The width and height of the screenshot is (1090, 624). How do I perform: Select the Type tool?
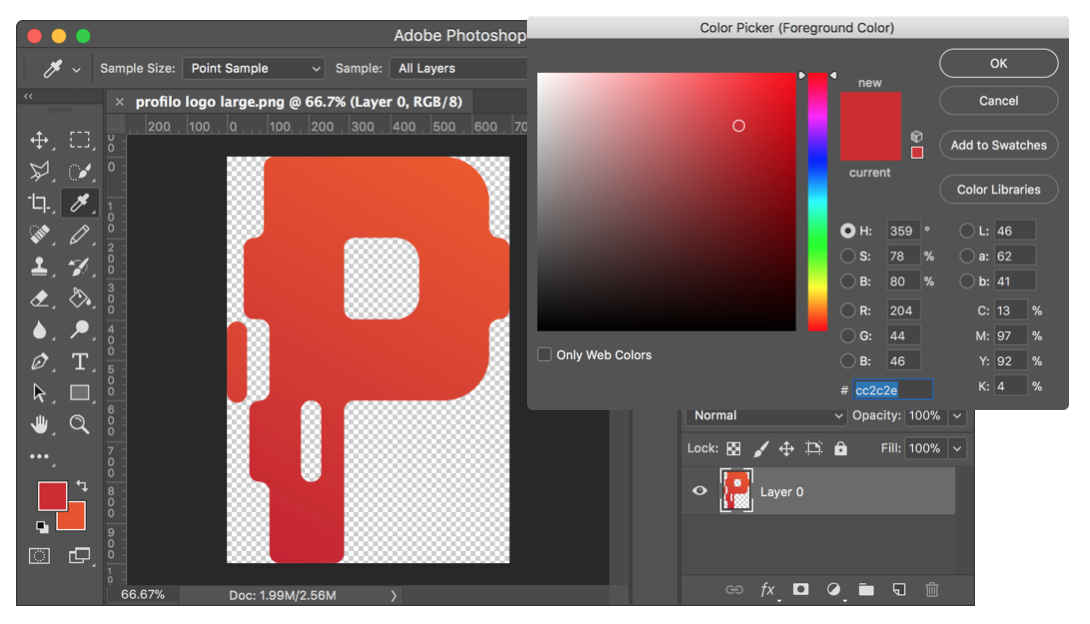(80, 361)
